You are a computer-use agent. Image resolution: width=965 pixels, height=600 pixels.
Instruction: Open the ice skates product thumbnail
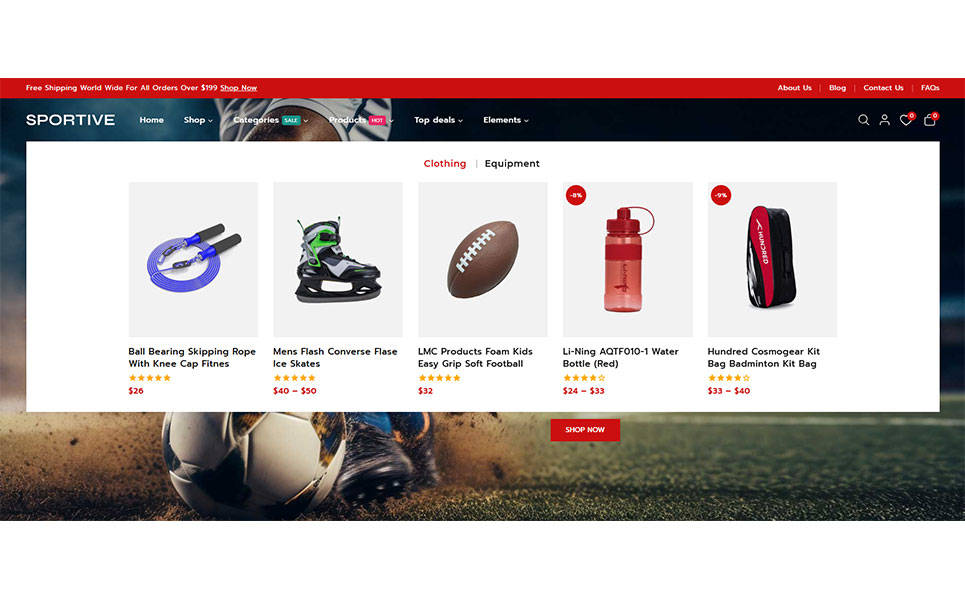pyautogui.click(x=338, y=259)
